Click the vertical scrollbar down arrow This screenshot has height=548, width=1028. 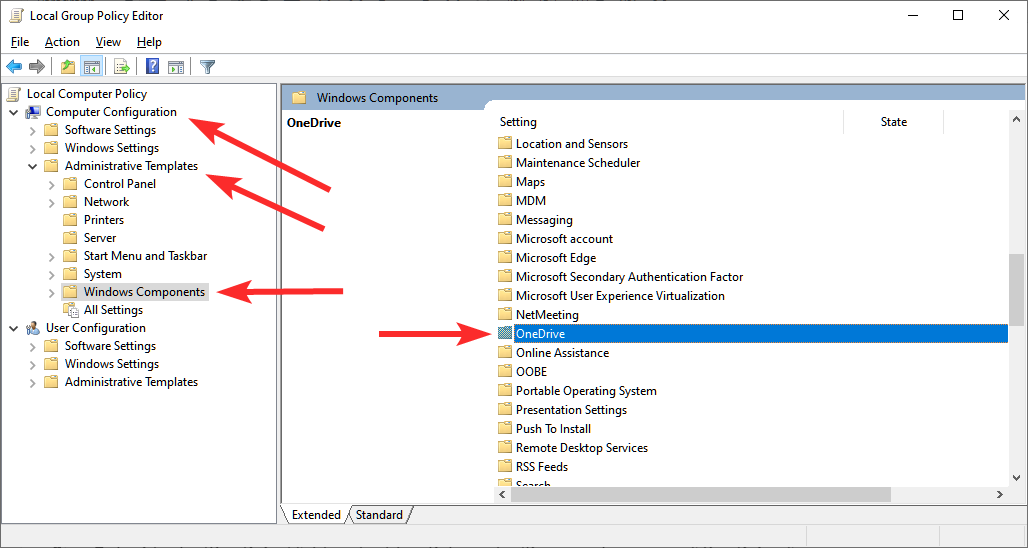1016,477
